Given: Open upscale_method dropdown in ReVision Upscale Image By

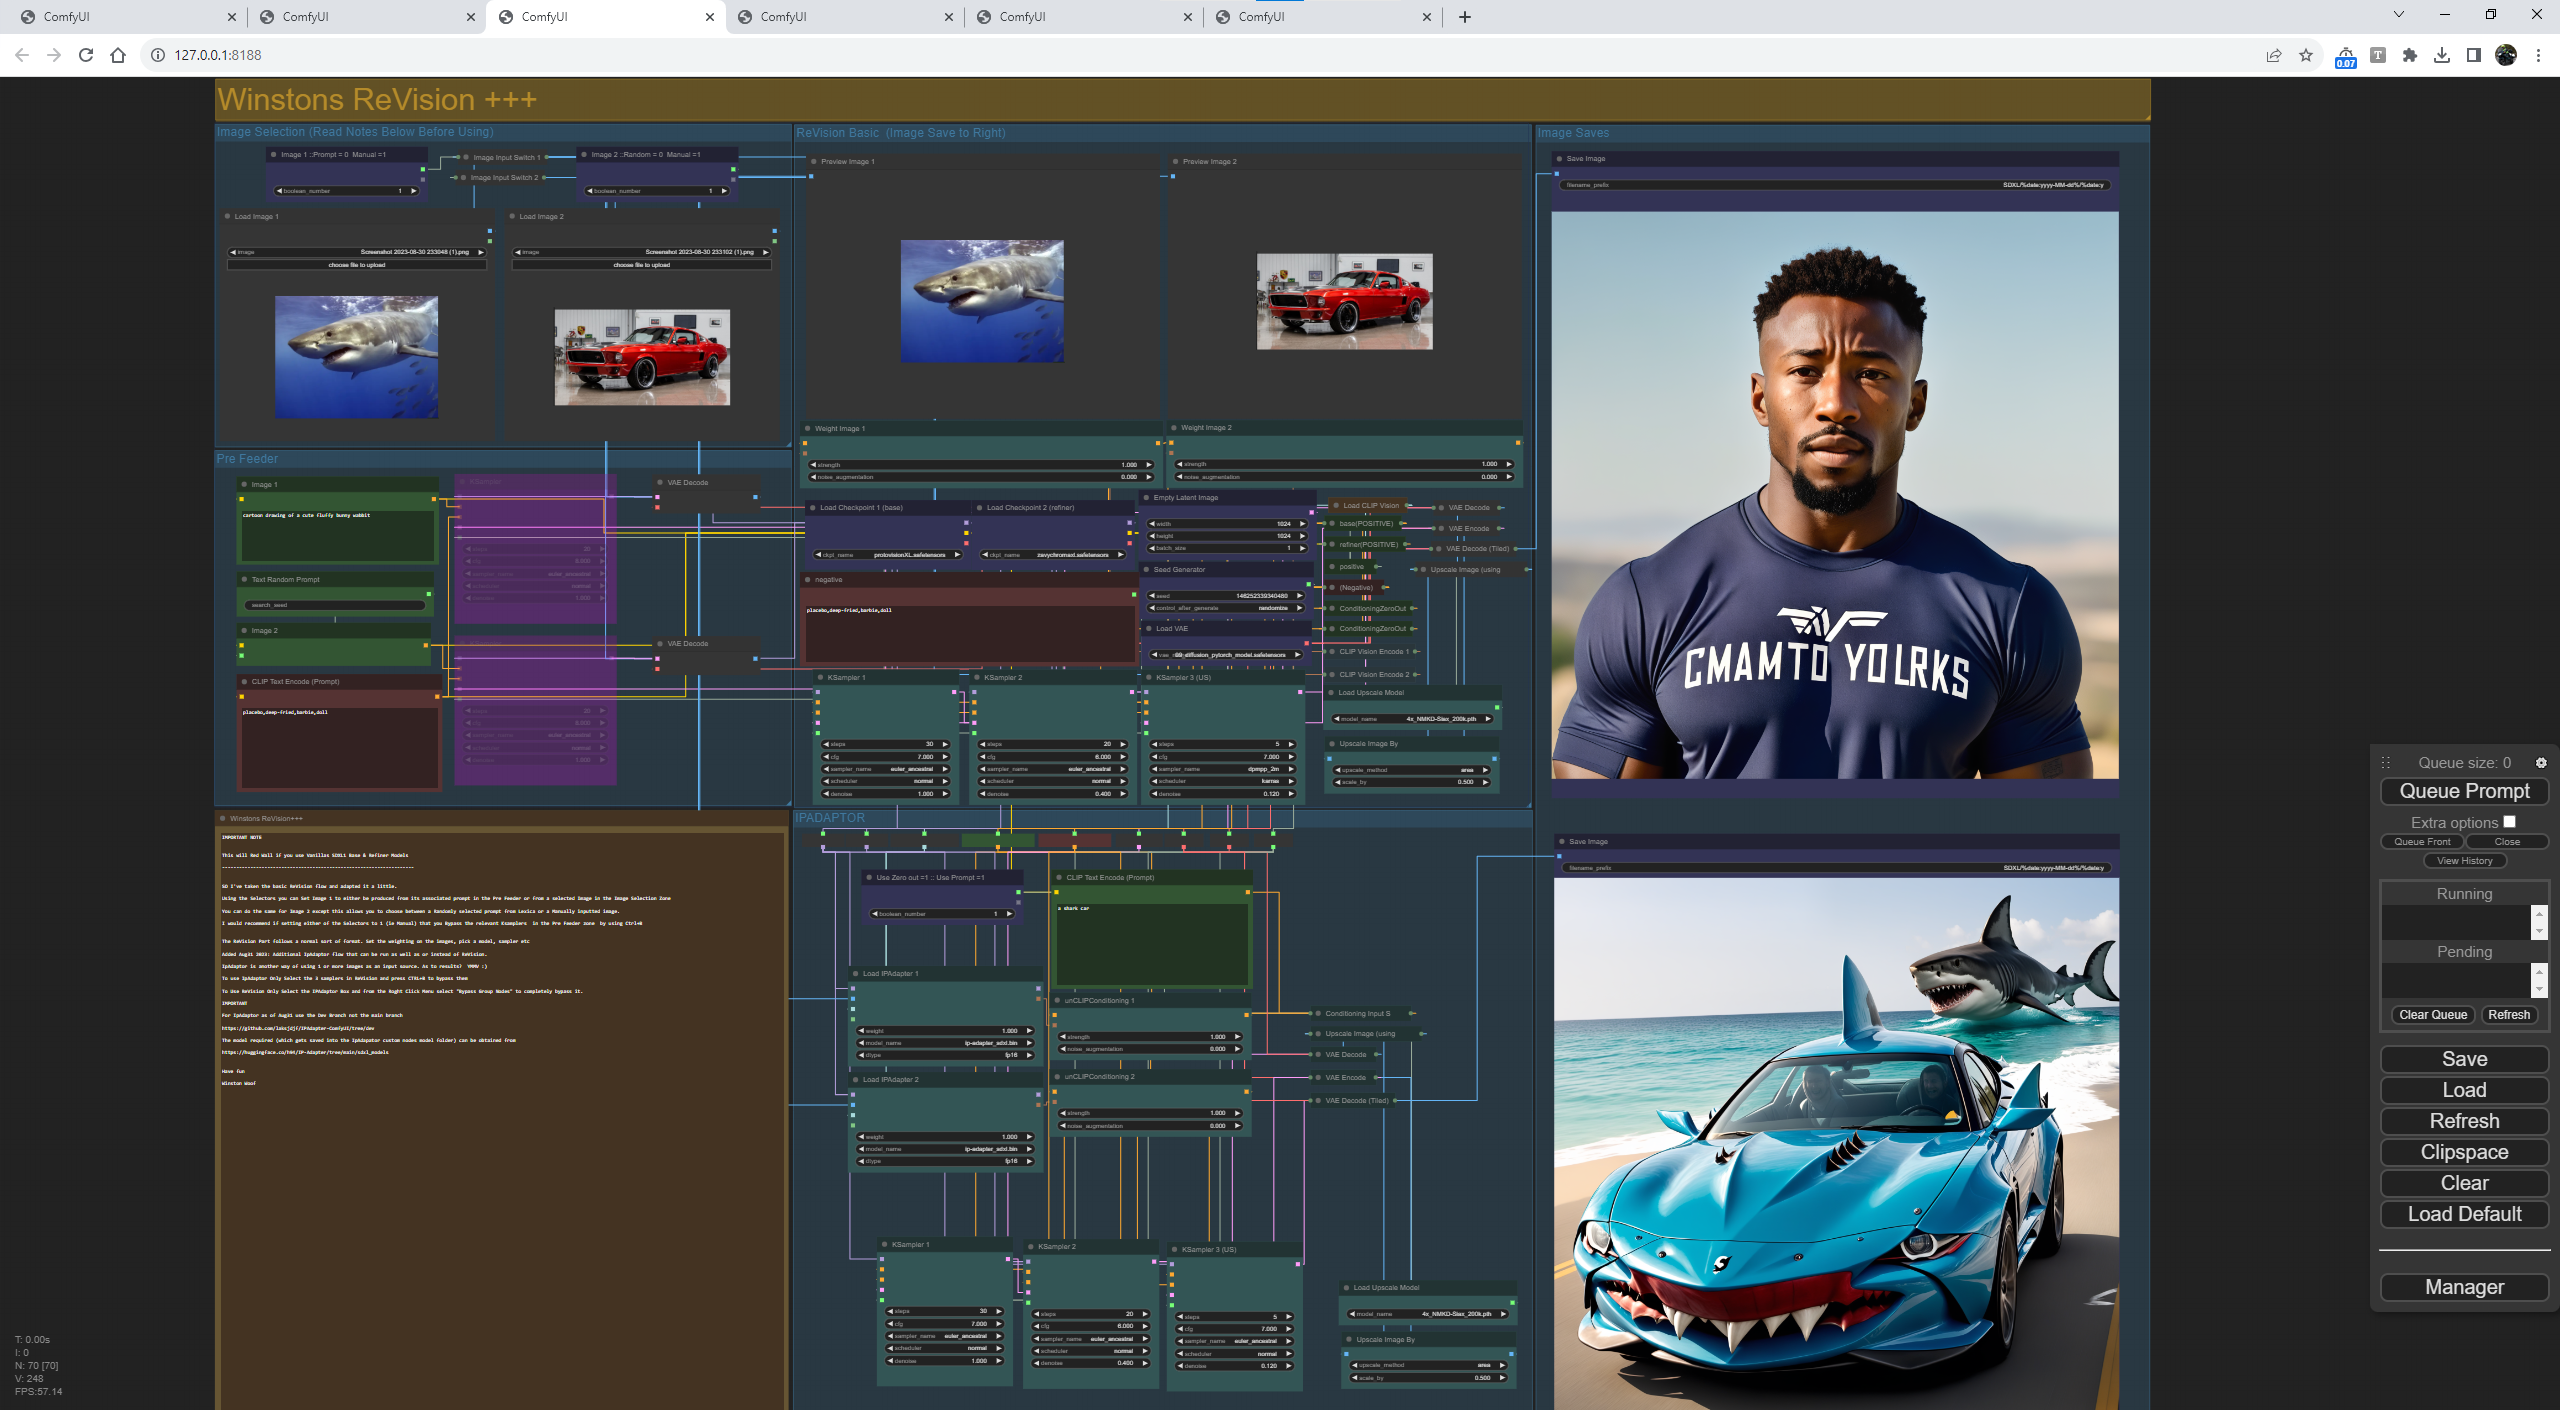Looking at the screenshot, I should pyautogui.click(x=1411, y=770).
